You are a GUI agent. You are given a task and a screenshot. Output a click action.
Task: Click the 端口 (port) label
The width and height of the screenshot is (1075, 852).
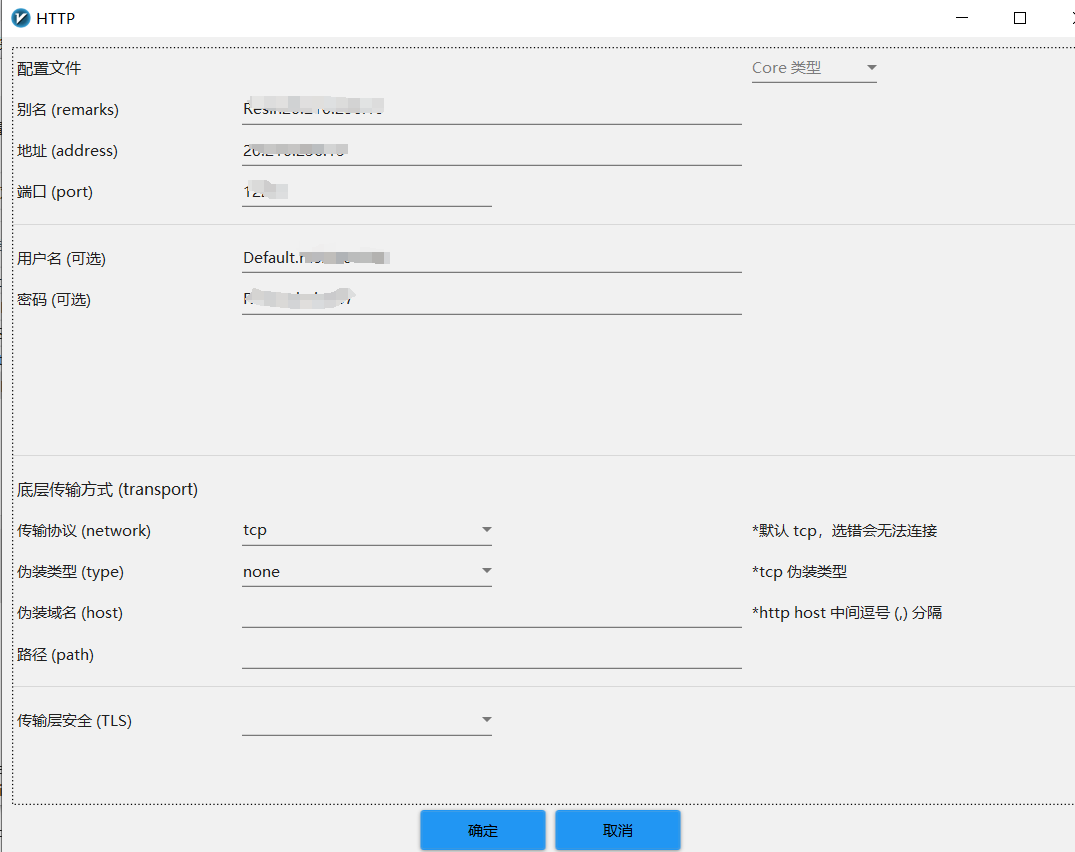55,192
